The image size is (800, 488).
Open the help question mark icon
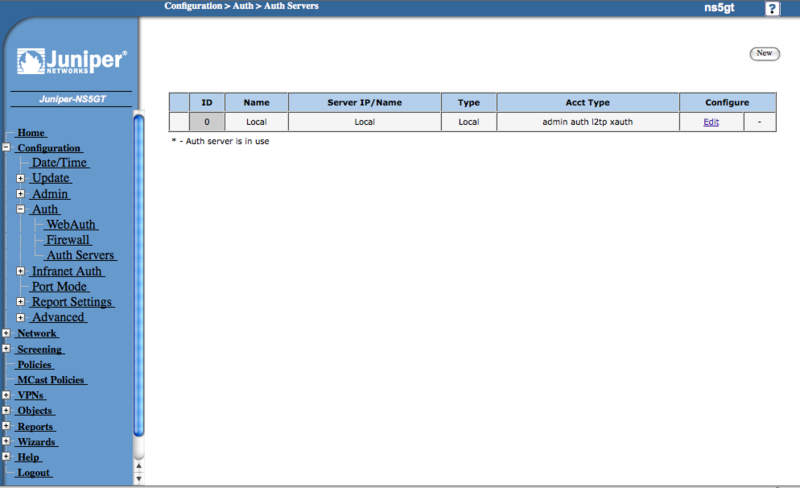click(771, 9)
